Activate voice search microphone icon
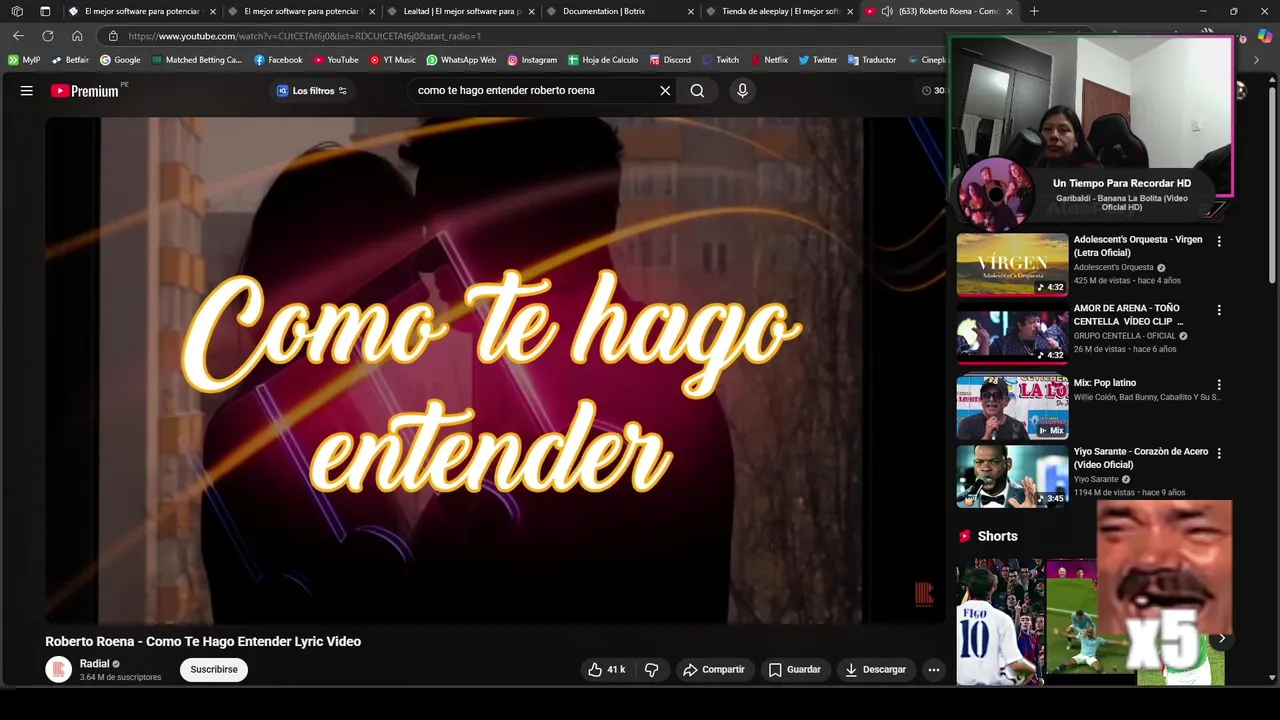The width and height of the screenshot is (1280, 720). (x=742, y=91)
